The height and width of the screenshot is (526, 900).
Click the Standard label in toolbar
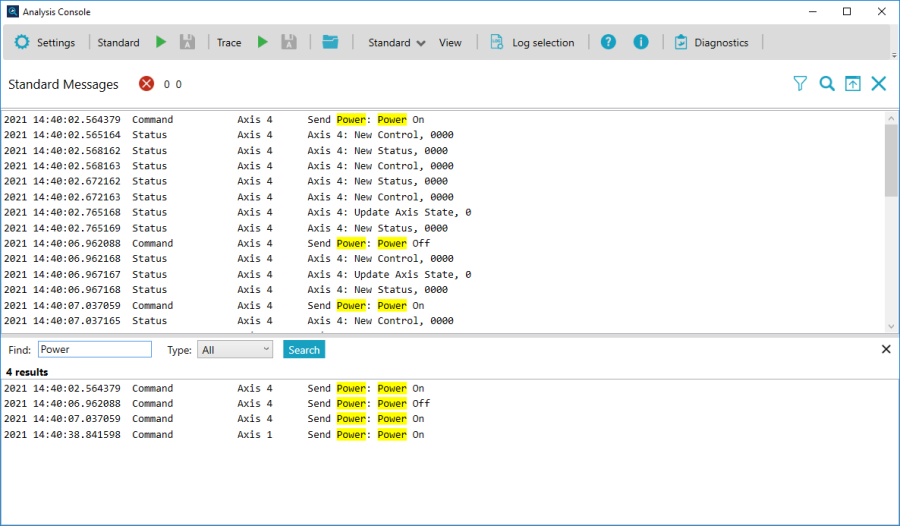pos(118,42)
